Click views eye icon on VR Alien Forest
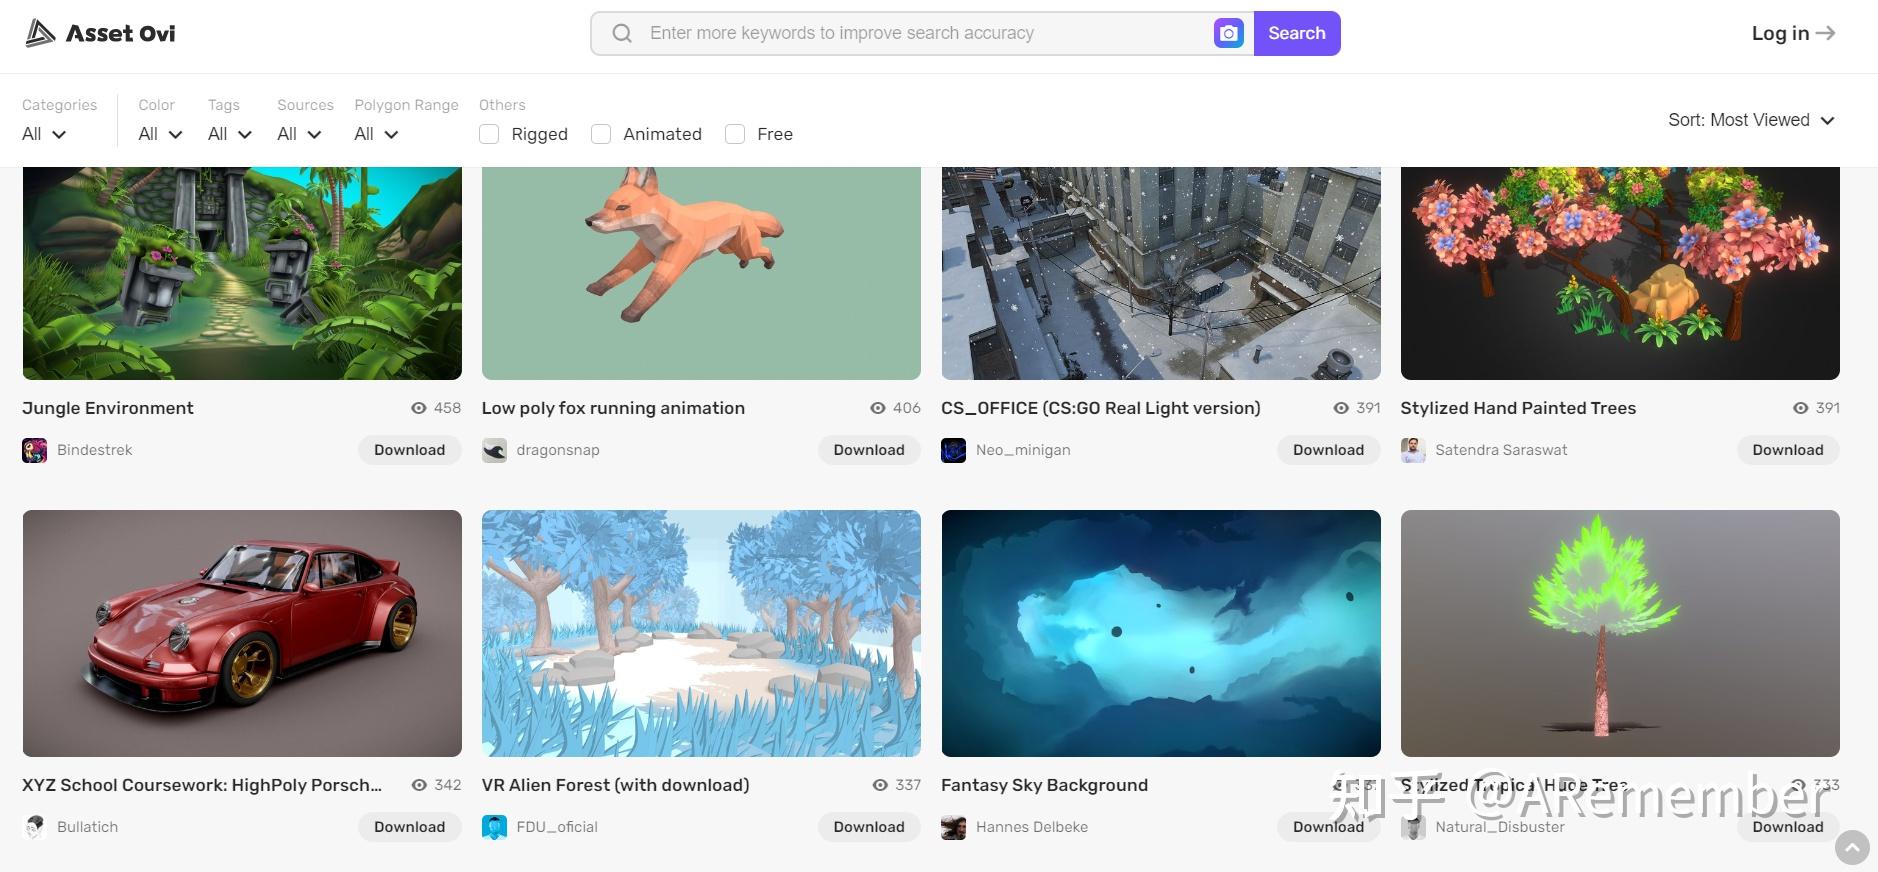Image resolution: width=1878 pixels, height=872 pixels. 880,785
